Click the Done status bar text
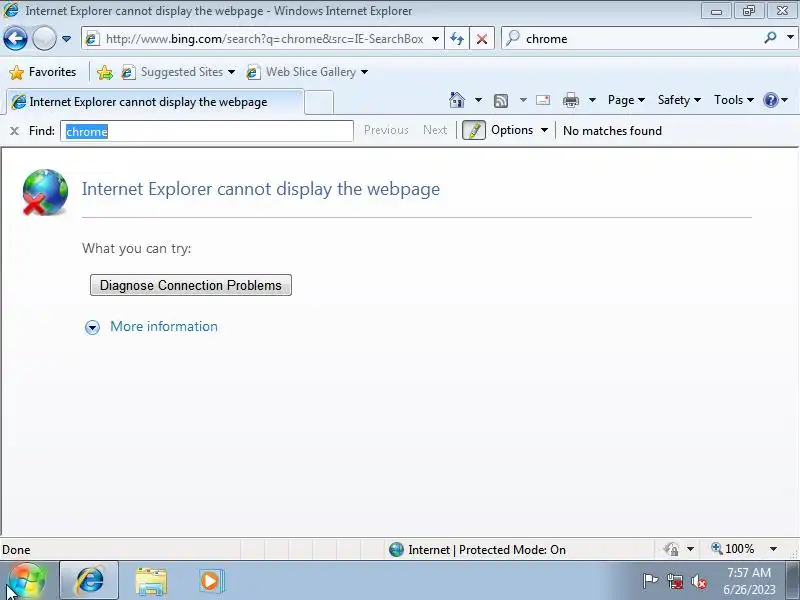Image resolution: width=800 pixels, height=600 pixels. pyautogui.click(x=16, y=550)
